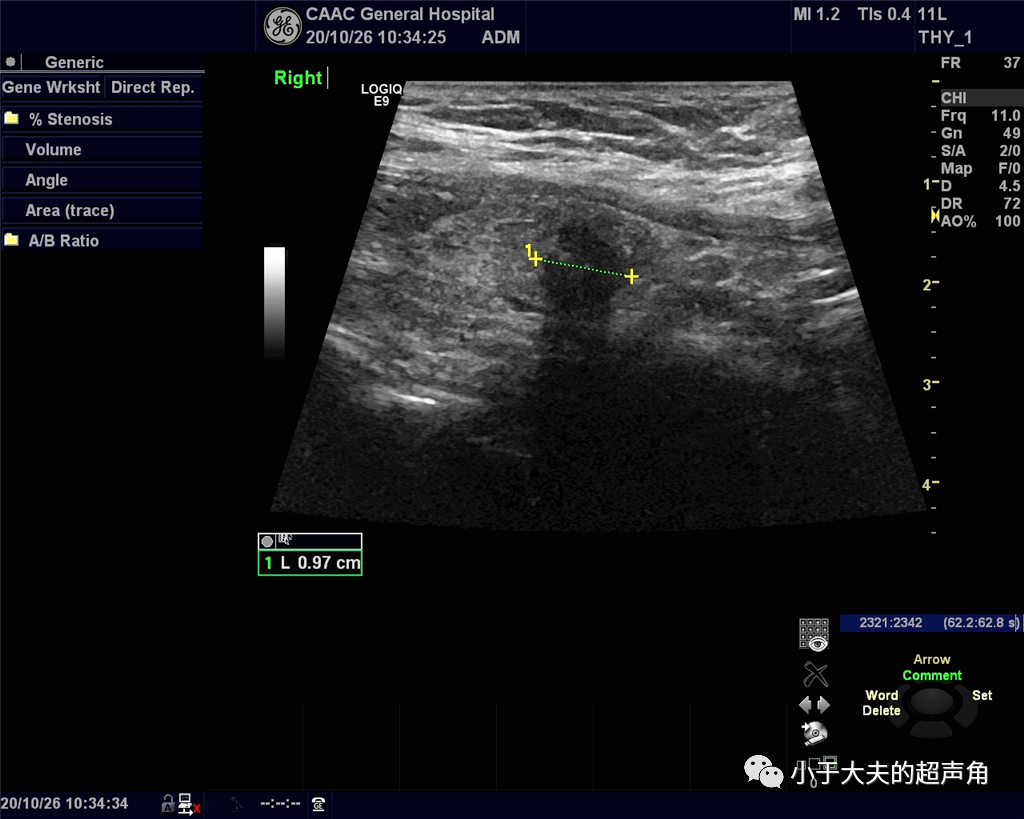Click the network disconnected status icon
1024x819 pixels.
point(188,803)
